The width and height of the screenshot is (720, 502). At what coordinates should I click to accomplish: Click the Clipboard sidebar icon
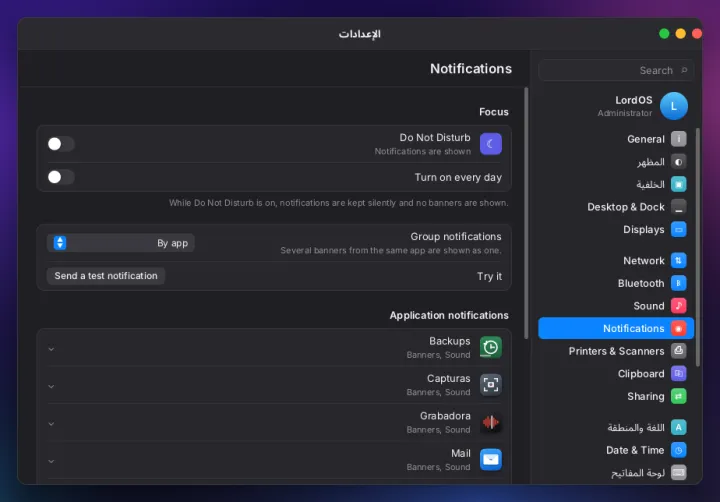pyautogui.click(x=678, y=373)
